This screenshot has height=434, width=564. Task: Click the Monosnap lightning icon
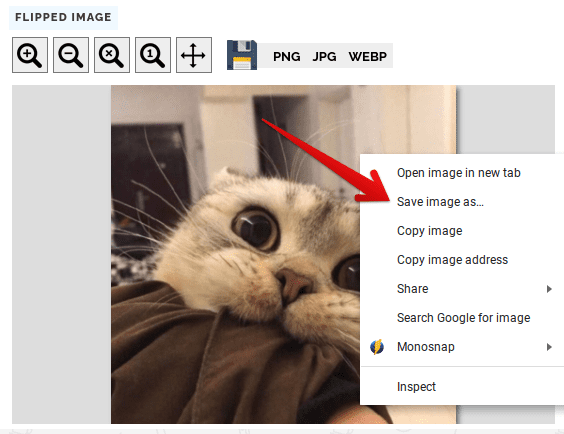[377, 347]
